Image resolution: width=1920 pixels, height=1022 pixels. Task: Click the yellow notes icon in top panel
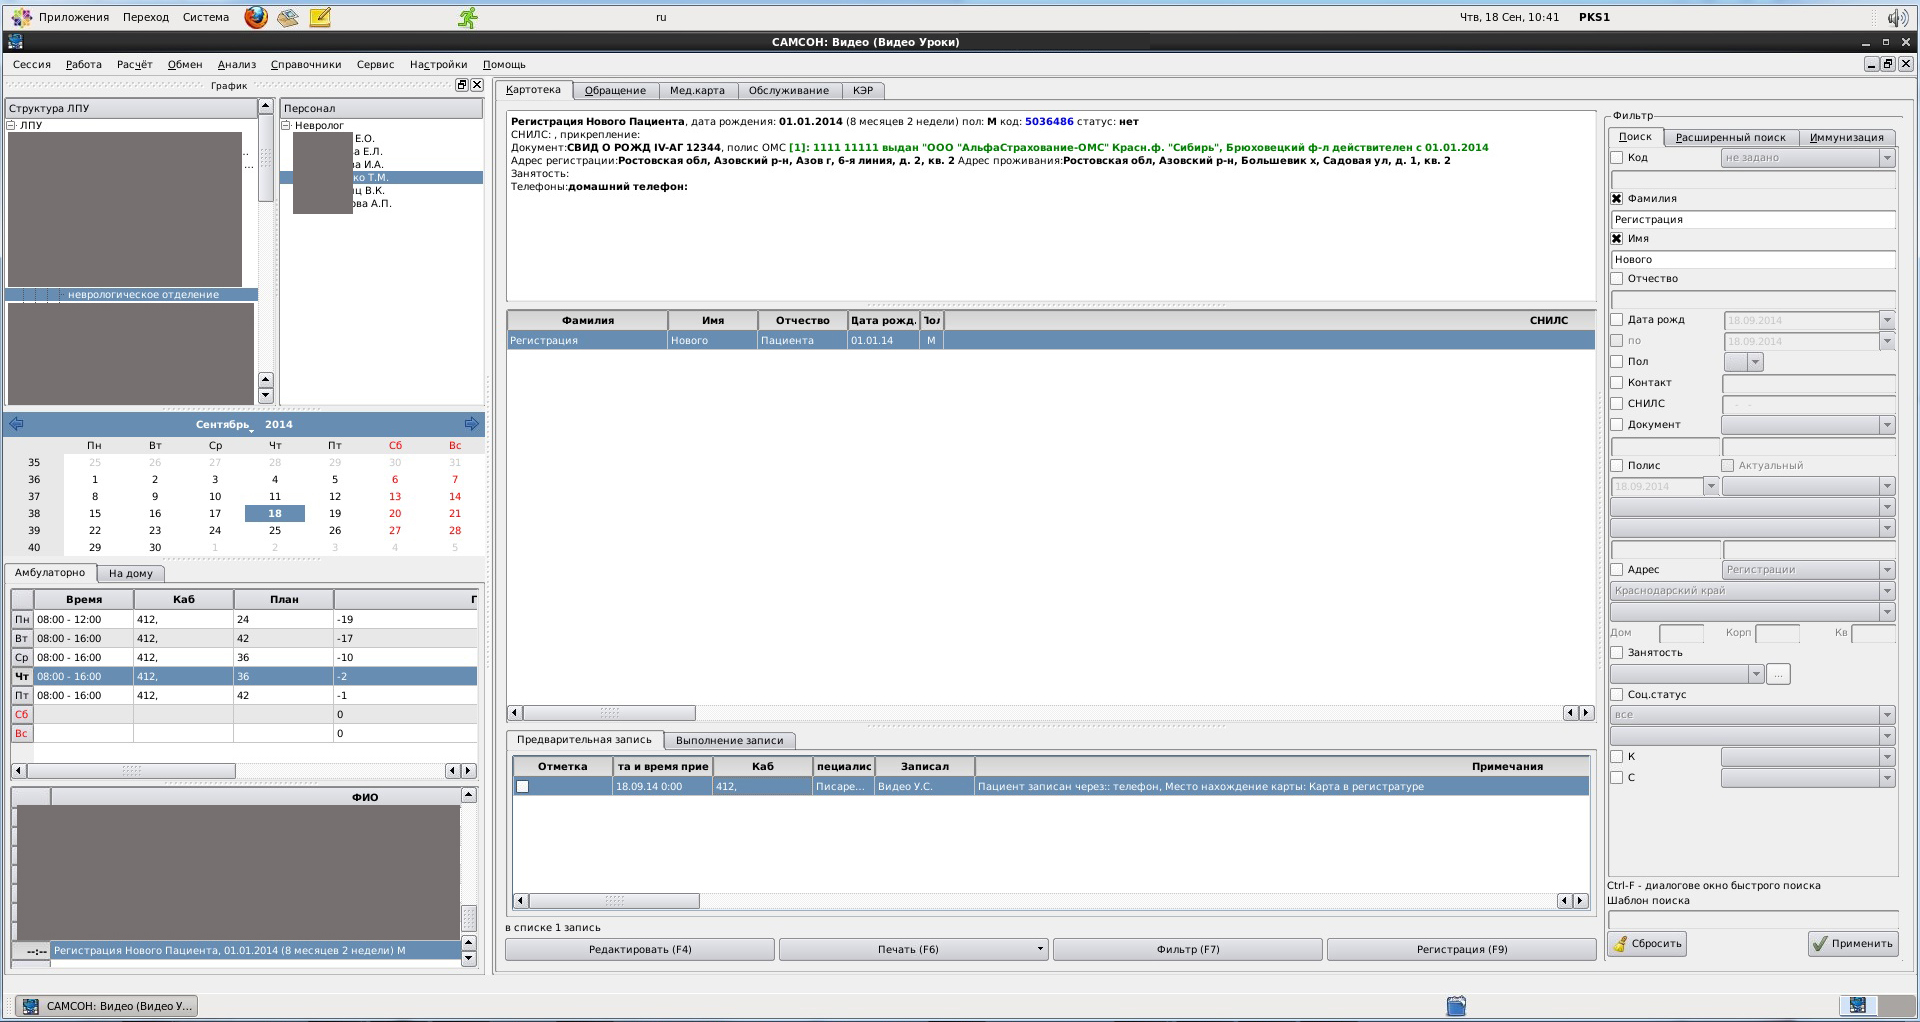[x=320, y=17]
